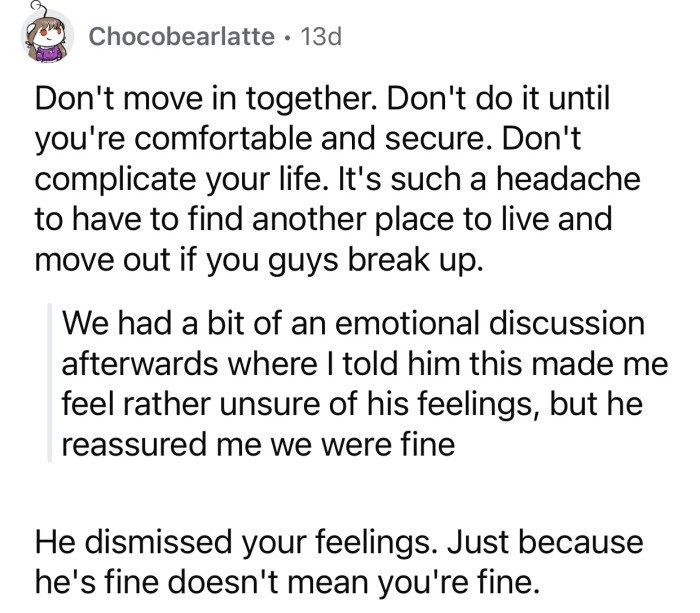Open the Chocobearlatte username profile link
This screenshot has width=700, height=613.
pos(182,37)
